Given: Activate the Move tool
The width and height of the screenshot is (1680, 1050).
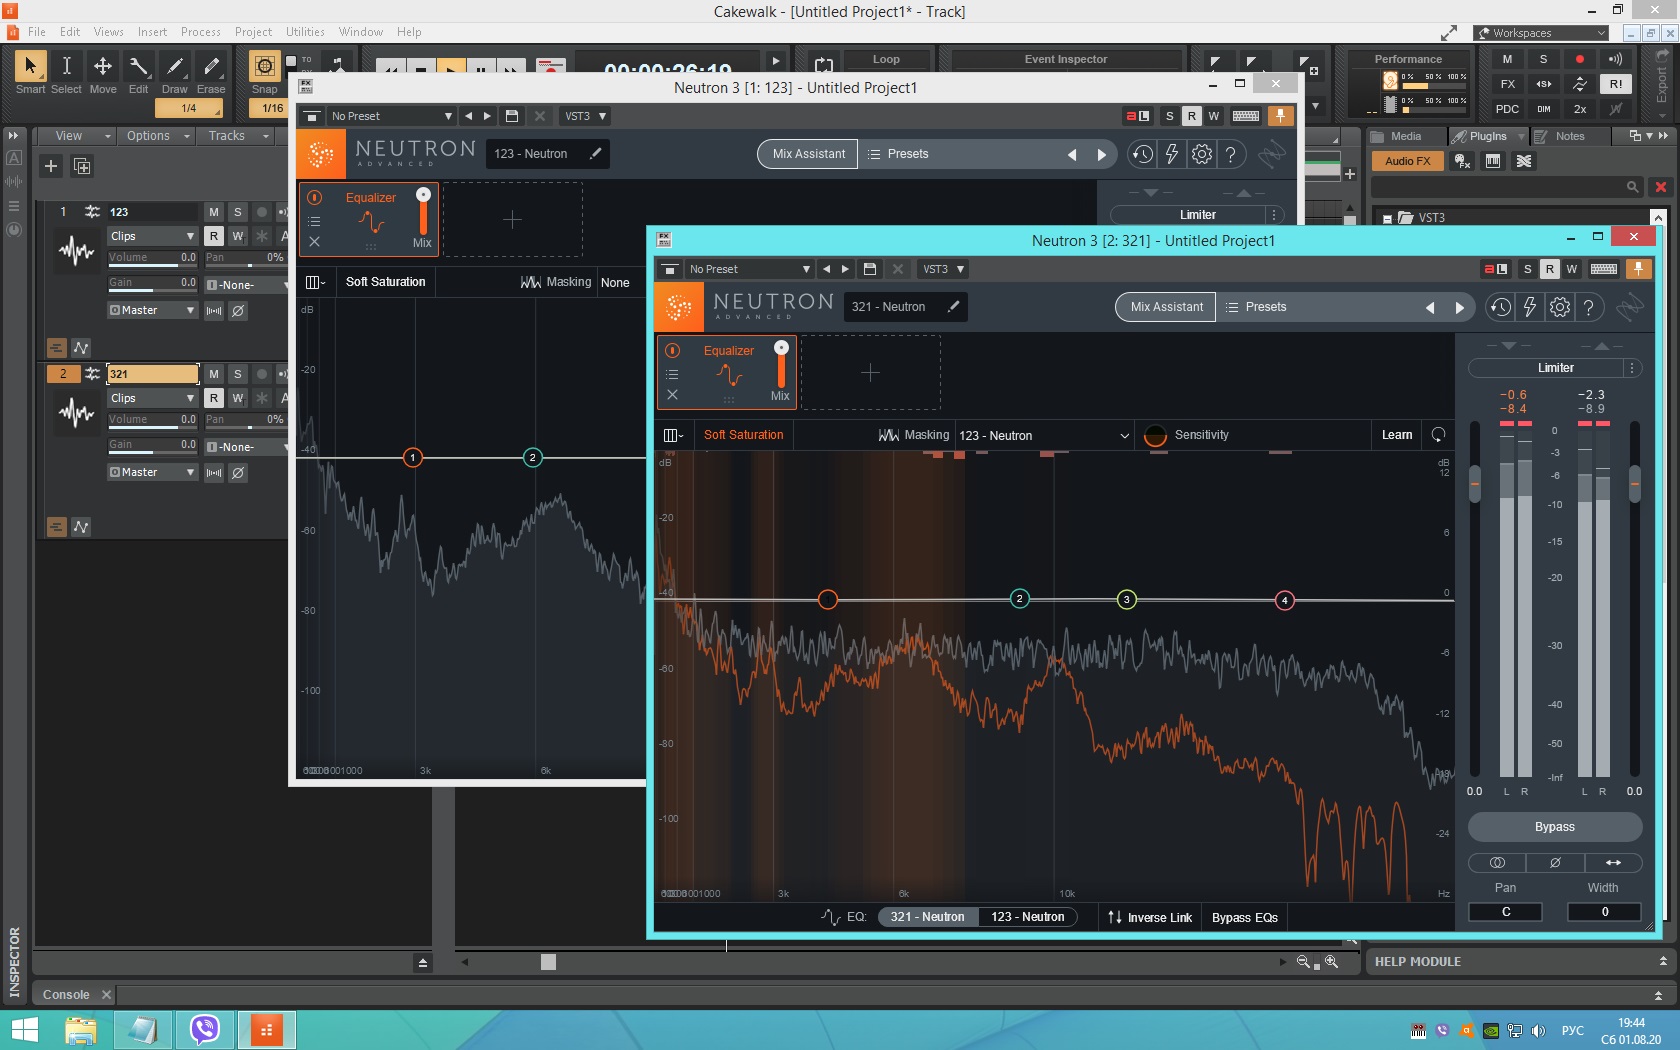Looking at the screenshot, I should click(x=103, y=73).
